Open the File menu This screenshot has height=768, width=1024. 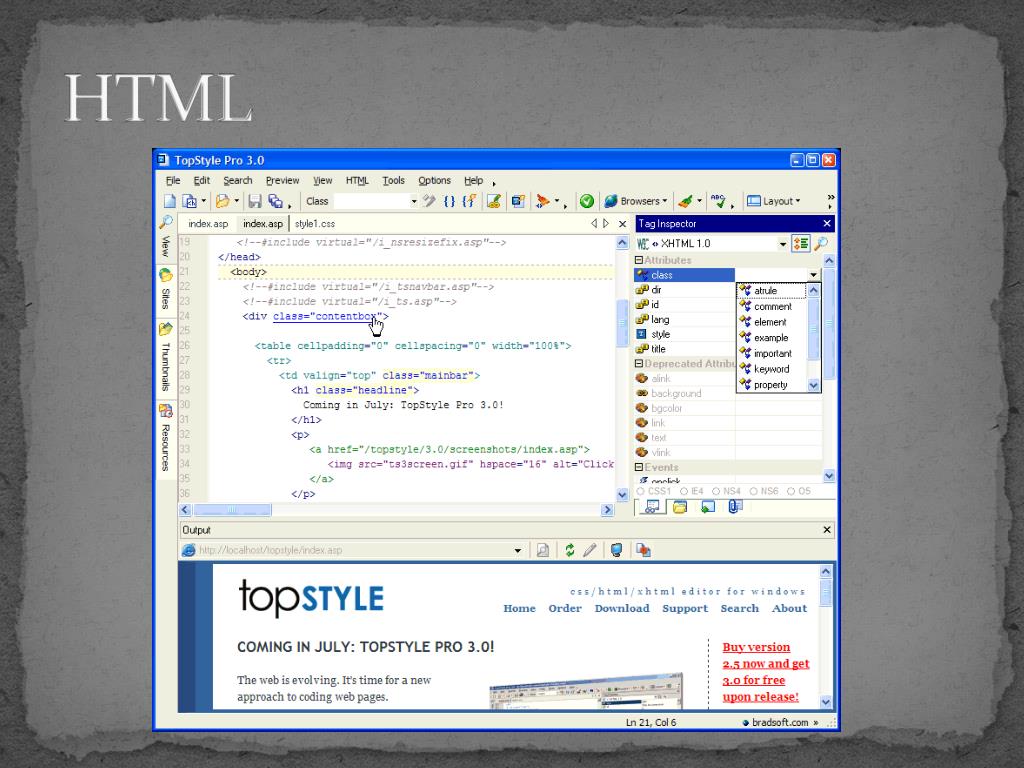[172, 181]
